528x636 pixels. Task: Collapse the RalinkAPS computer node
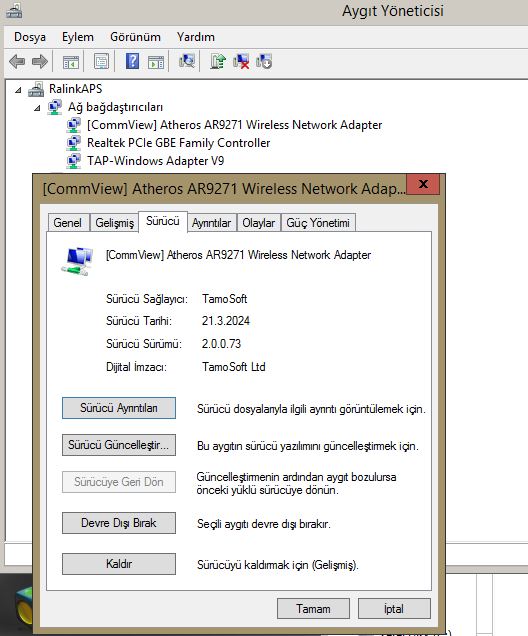pos(18,90)
